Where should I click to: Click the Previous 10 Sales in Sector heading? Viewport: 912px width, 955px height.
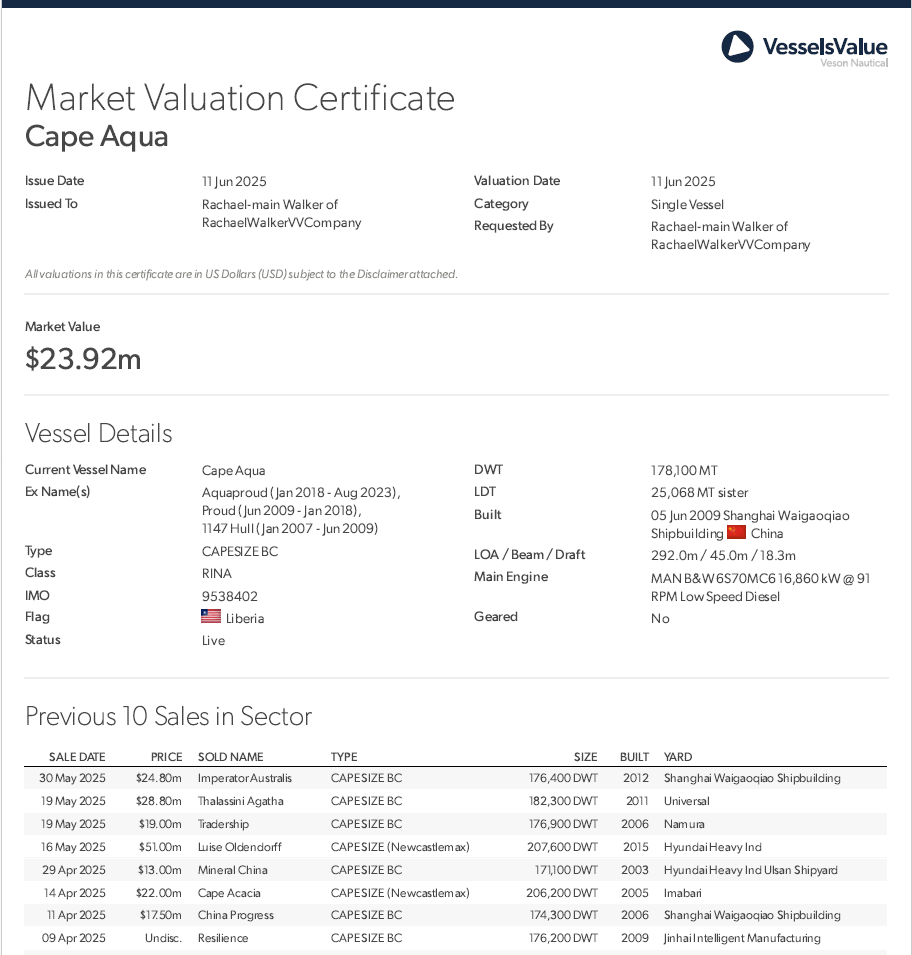pyautogui.click(x=168, y=716)
